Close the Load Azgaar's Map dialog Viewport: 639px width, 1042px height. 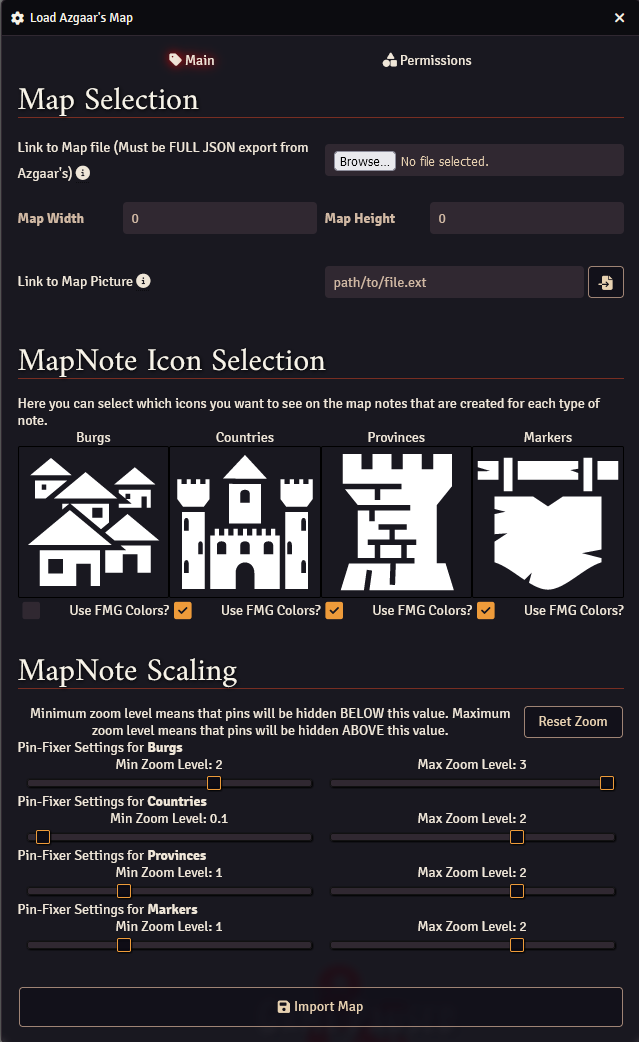point(619,18)
